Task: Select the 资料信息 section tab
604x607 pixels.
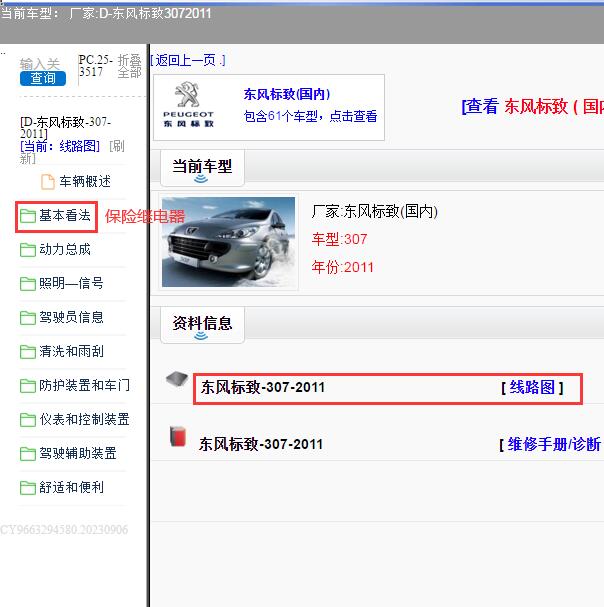Action: [x=202, y=324]
